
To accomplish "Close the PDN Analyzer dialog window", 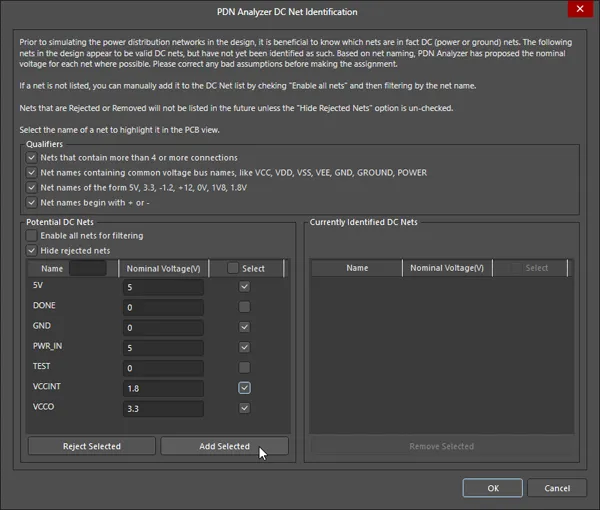I will tap(580, 9).
